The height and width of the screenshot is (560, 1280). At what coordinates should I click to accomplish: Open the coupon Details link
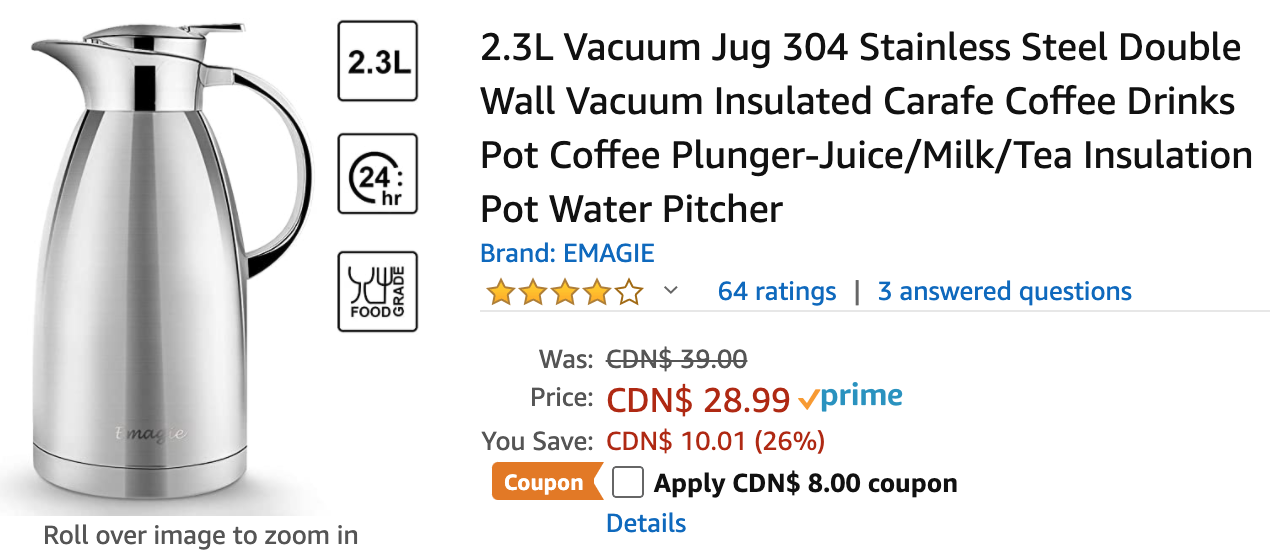coord(646,523)
